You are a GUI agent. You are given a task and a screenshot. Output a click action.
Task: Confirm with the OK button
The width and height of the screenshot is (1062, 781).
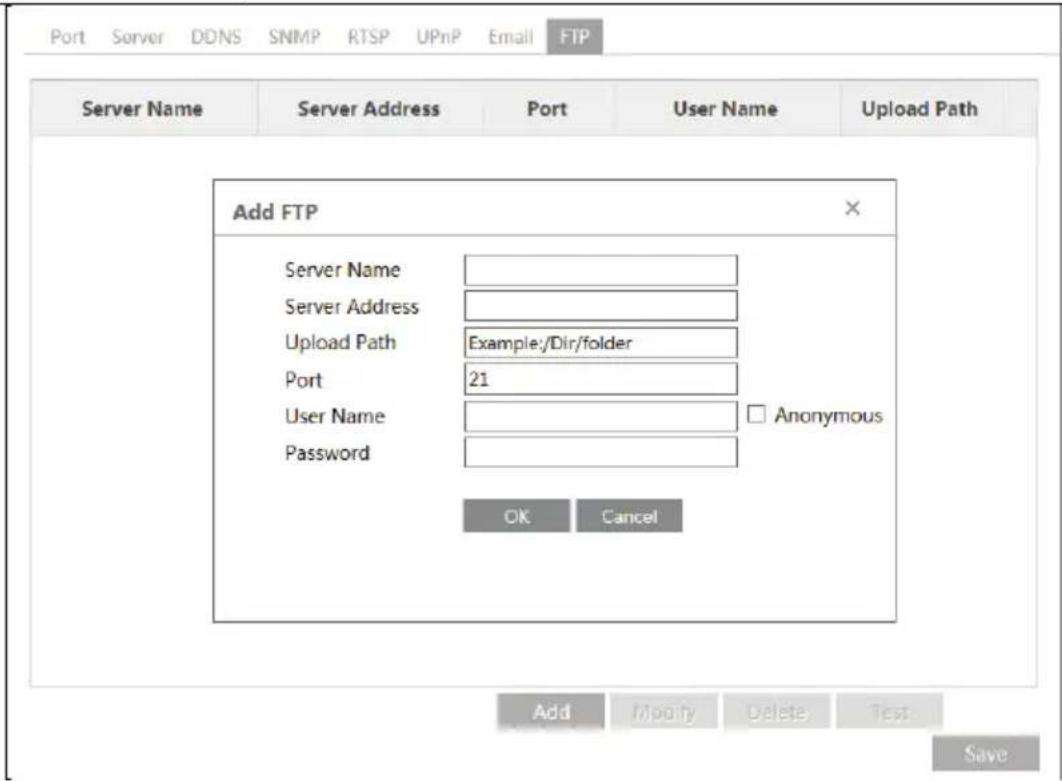click(517, 516)
